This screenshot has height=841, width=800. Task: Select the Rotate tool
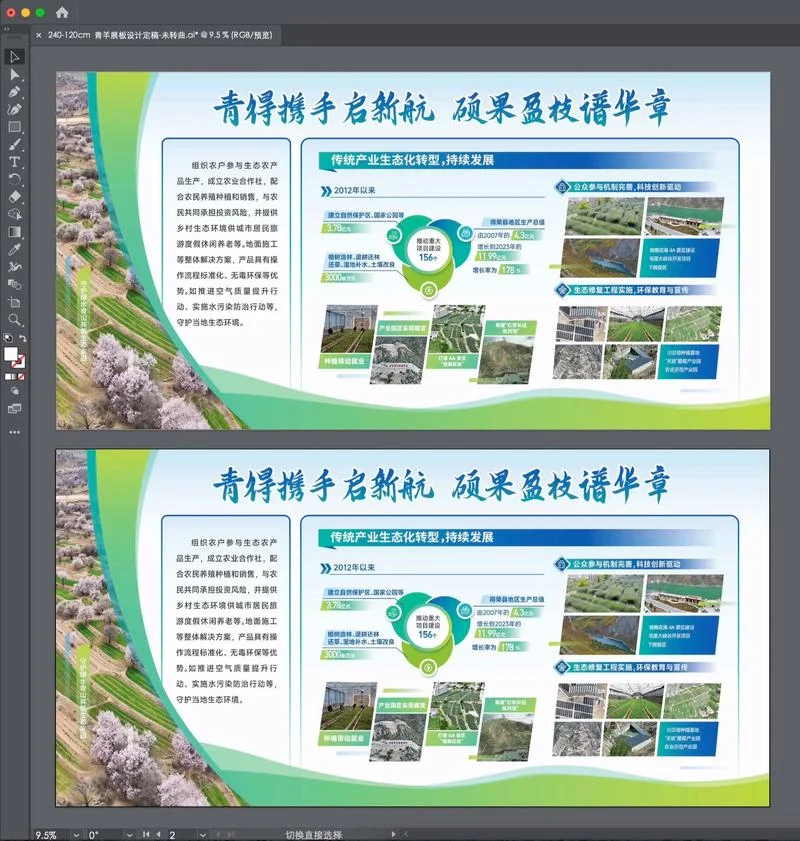(14, 179)
